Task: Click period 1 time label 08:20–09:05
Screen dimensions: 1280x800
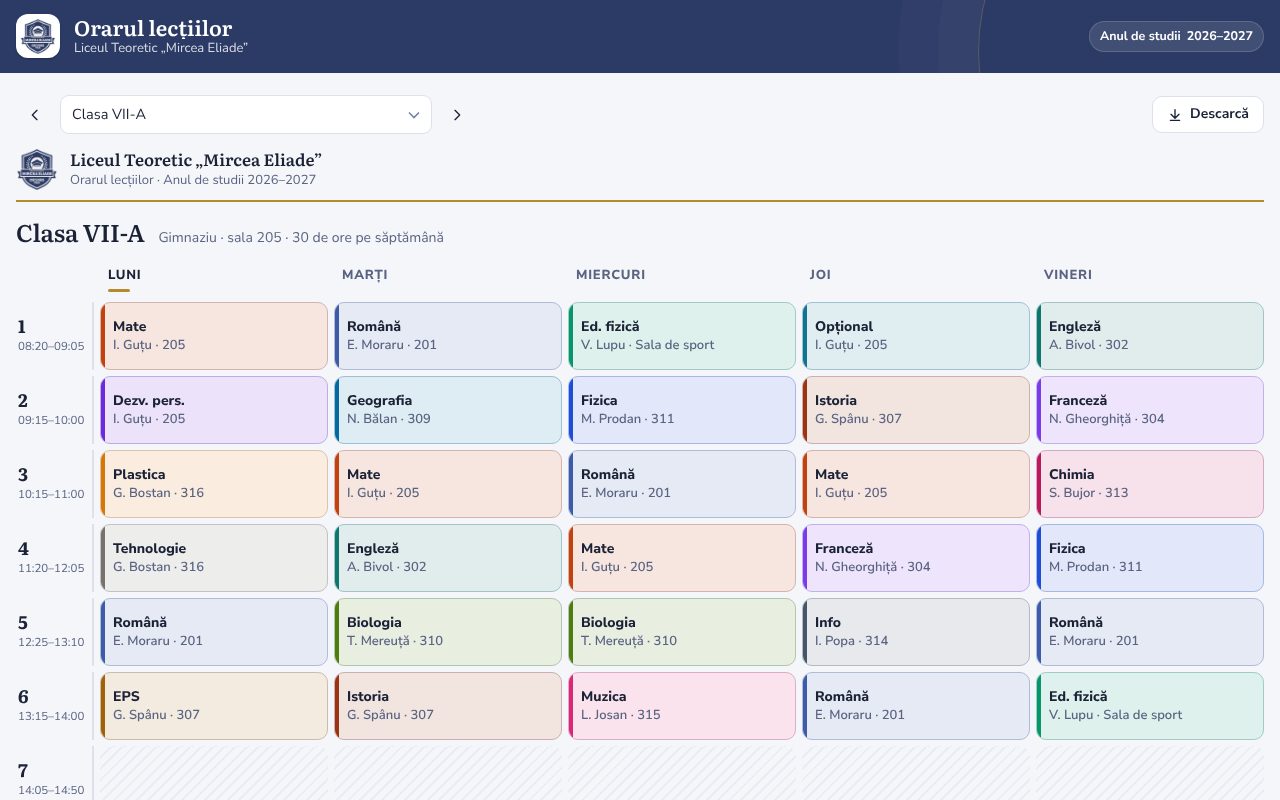Action: [51, 346]
